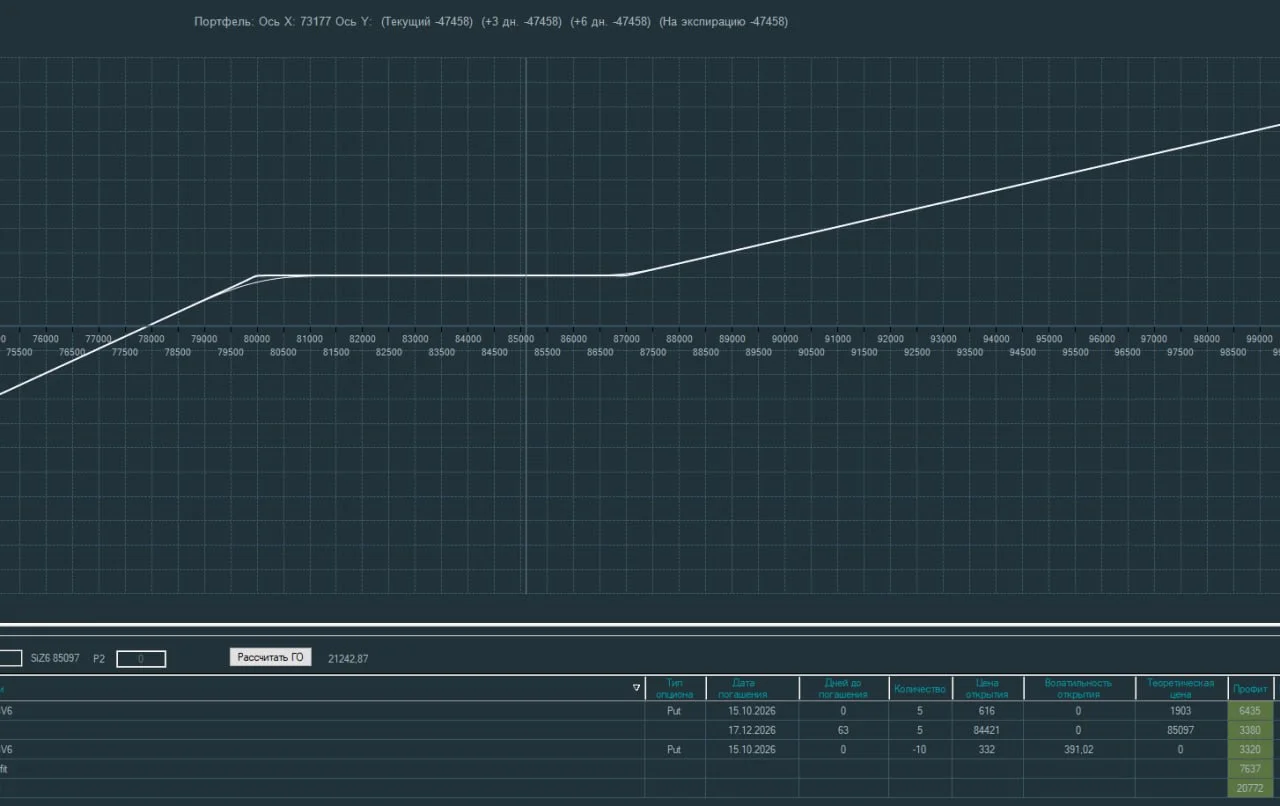The image size is (1280, 806).
Task: Click the "Профит" column header
Action: 1249,688
